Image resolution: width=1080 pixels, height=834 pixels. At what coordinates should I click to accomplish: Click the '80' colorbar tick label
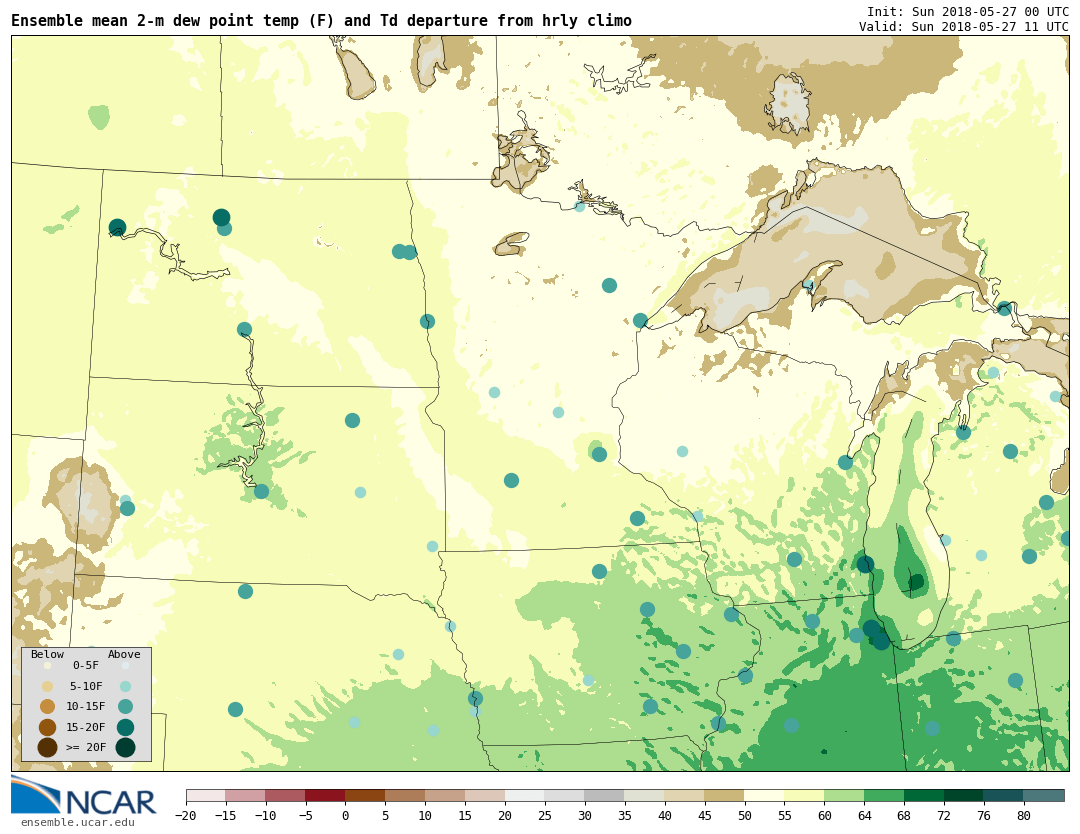tap(1025, 815)
